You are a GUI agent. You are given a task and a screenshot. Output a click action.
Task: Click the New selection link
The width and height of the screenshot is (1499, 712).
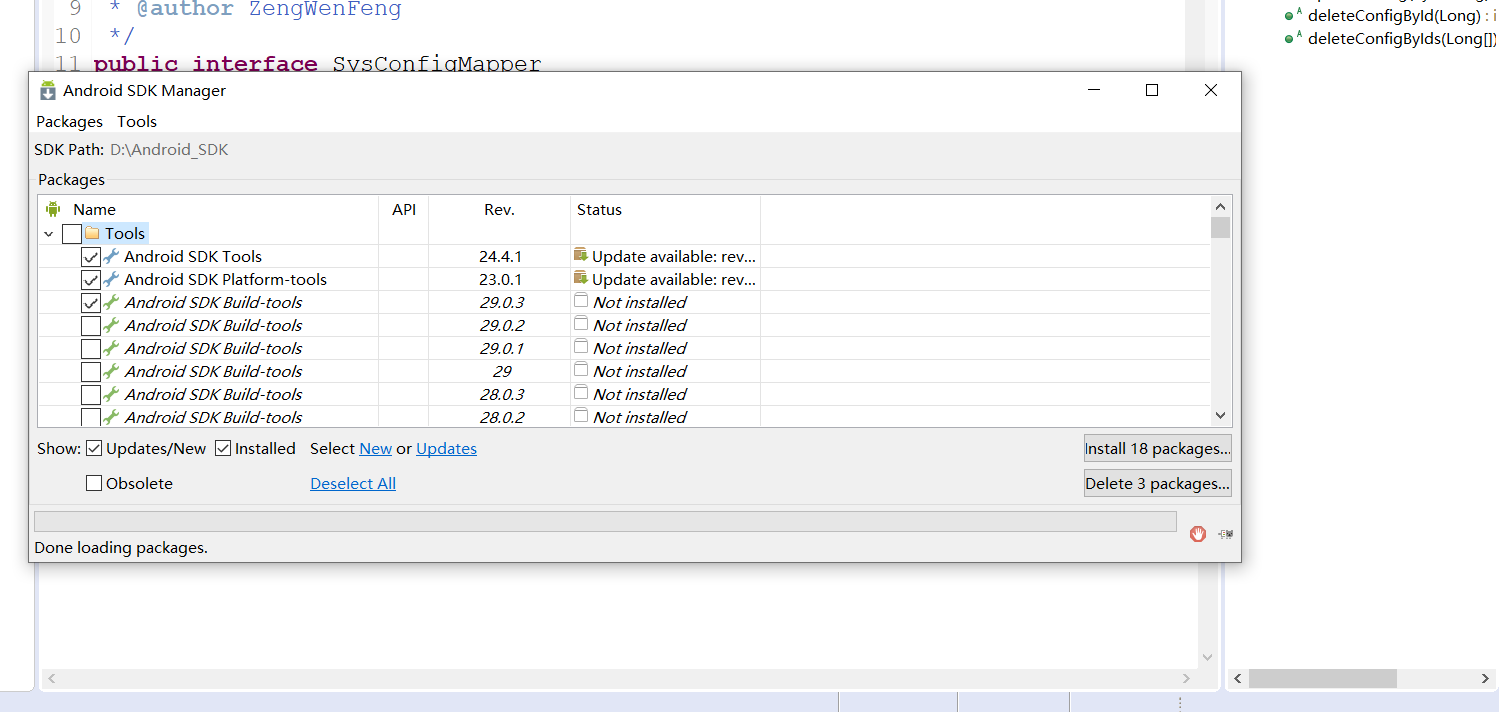point(375,448)
